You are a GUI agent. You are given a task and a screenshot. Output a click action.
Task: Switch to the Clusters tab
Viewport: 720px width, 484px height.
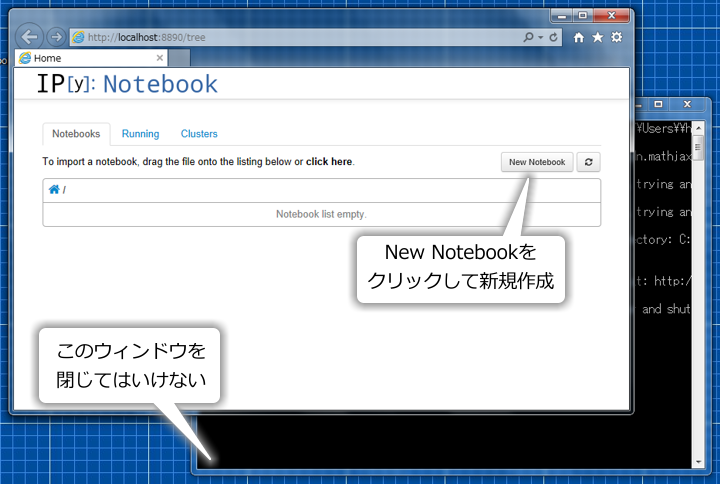pos(199,134)
